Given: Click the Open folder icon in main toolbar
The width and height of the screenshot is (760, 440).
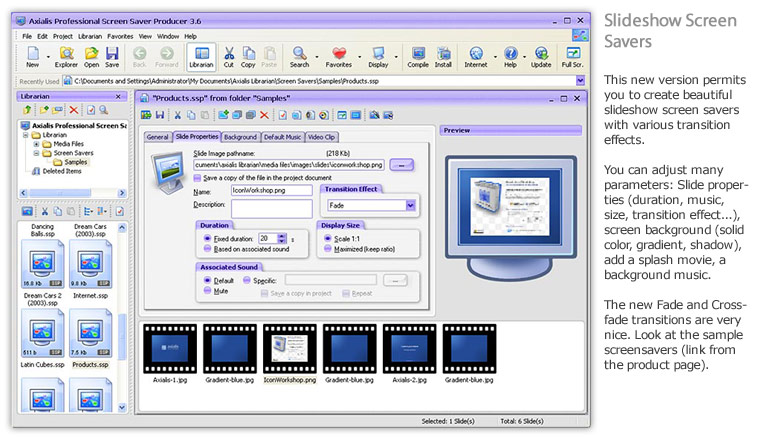Looking at the screenshot, I should [91, 57].
